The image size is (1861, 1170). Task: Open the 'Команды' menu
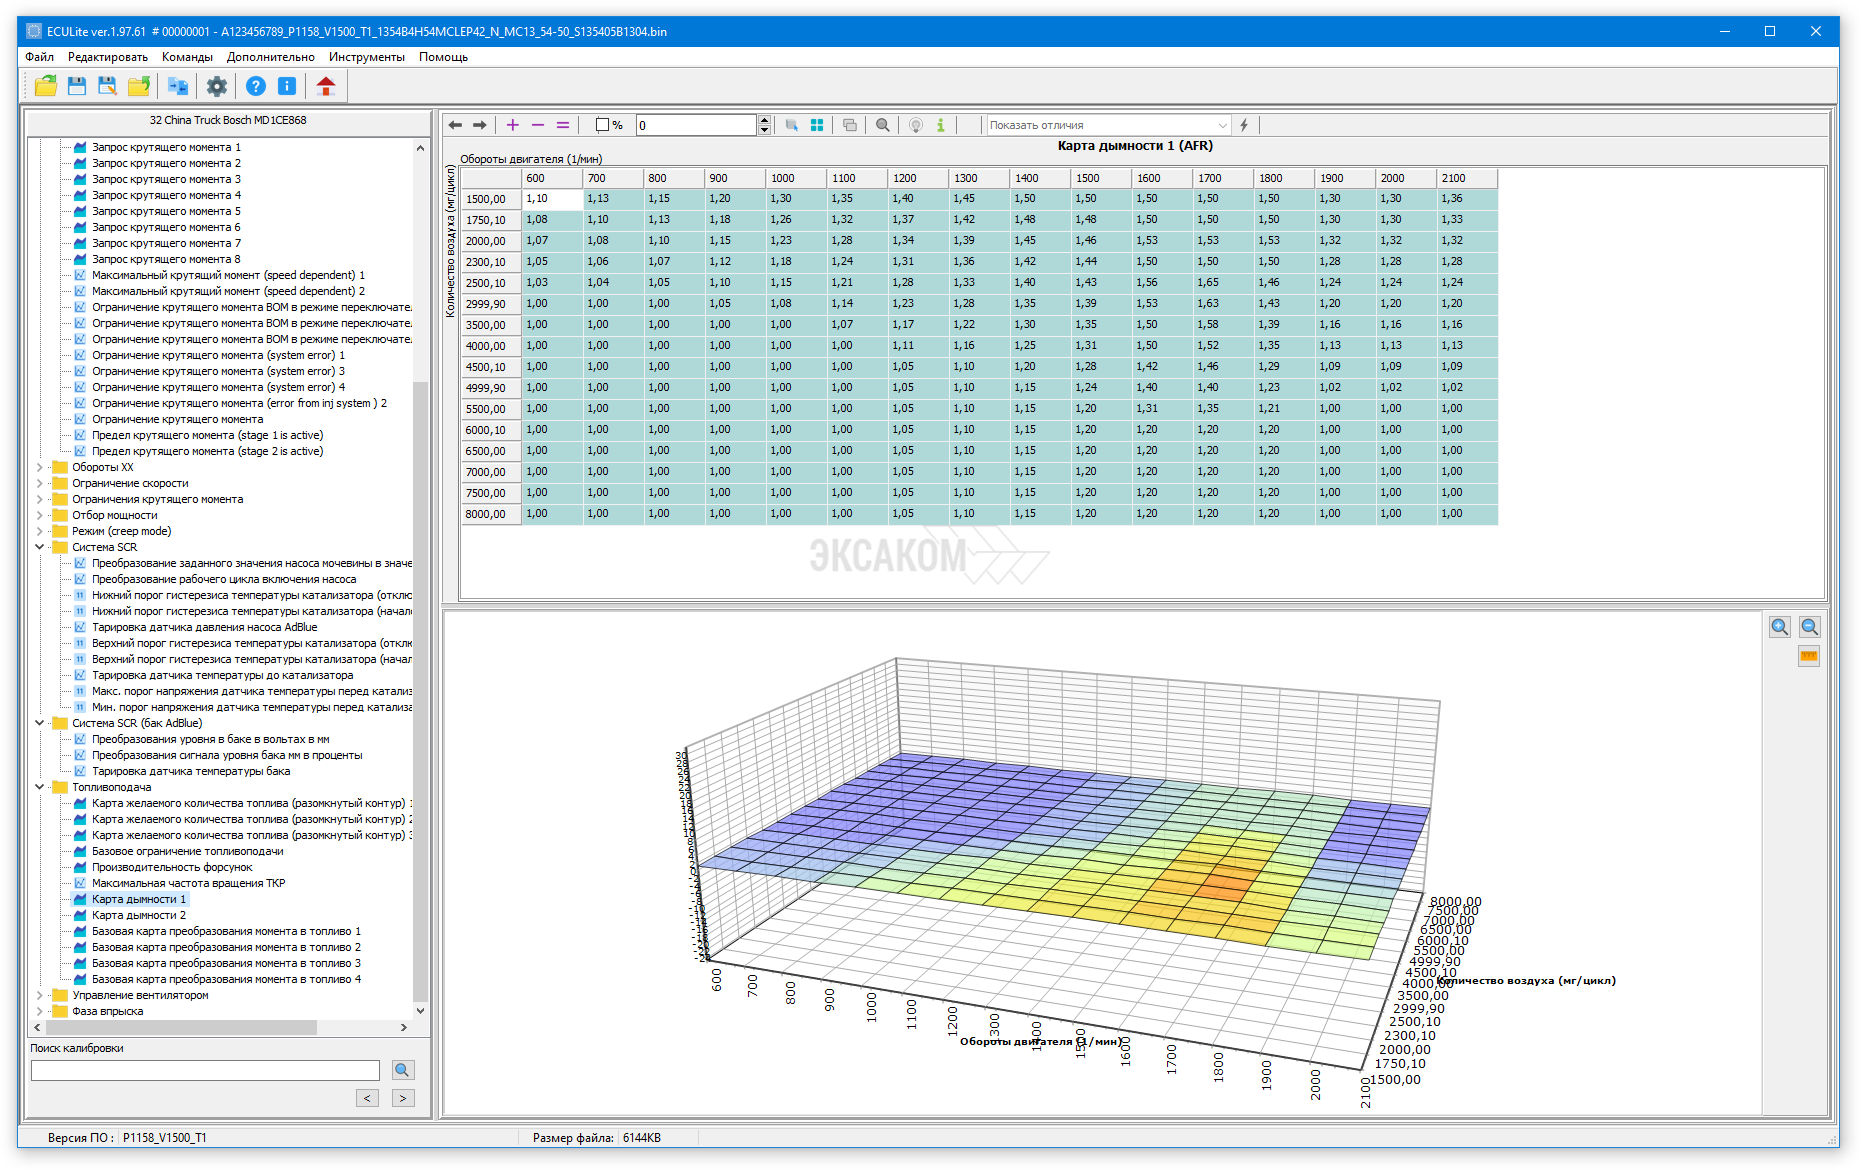pos(187,57)
